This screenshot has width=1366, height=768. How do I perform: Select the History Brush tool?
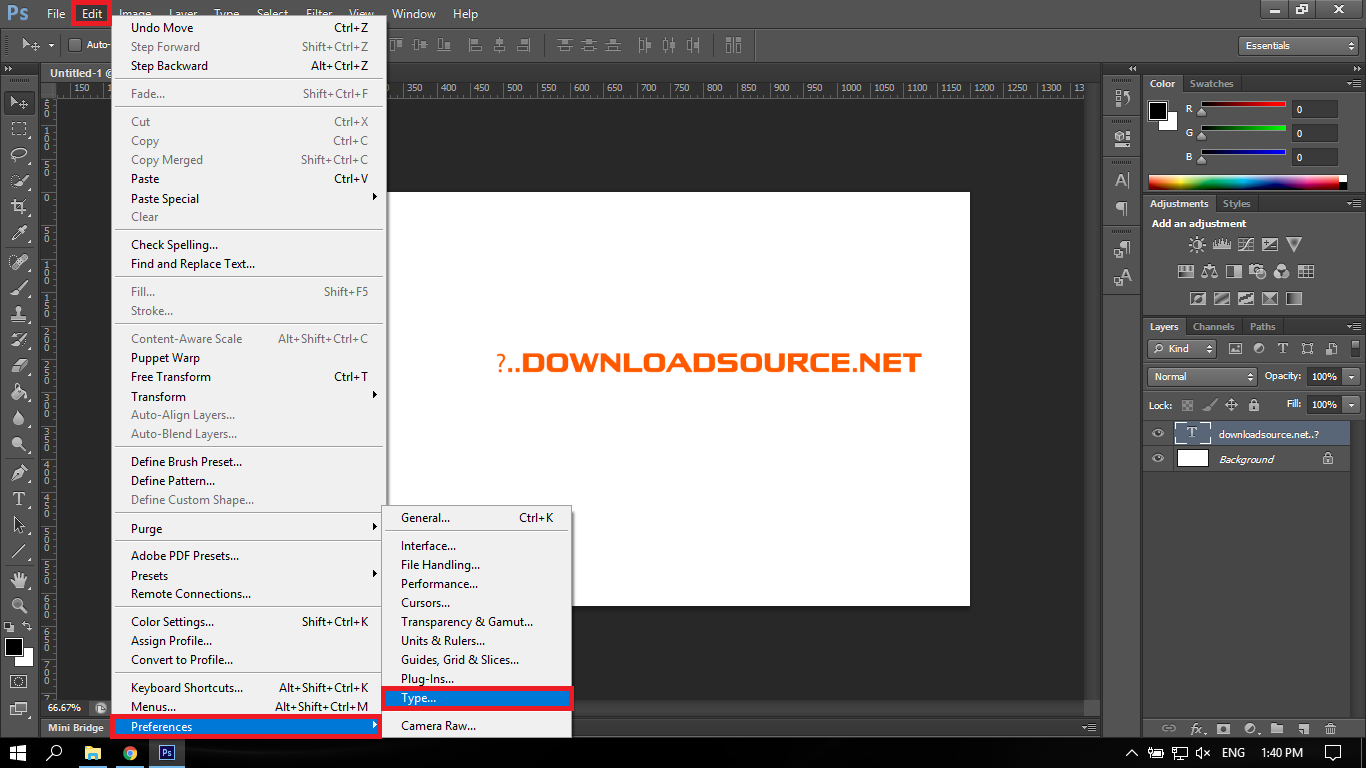pyautogui.click(x=19, y=340)
